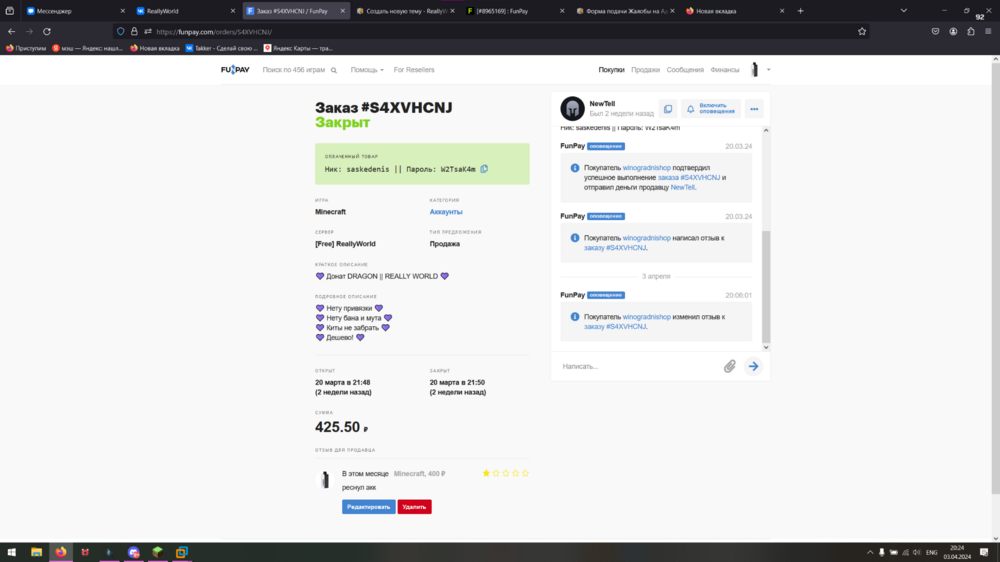Screen dimensions: 1000x562
Task: Send message with the arrow button
Action: tap(753, 366)
